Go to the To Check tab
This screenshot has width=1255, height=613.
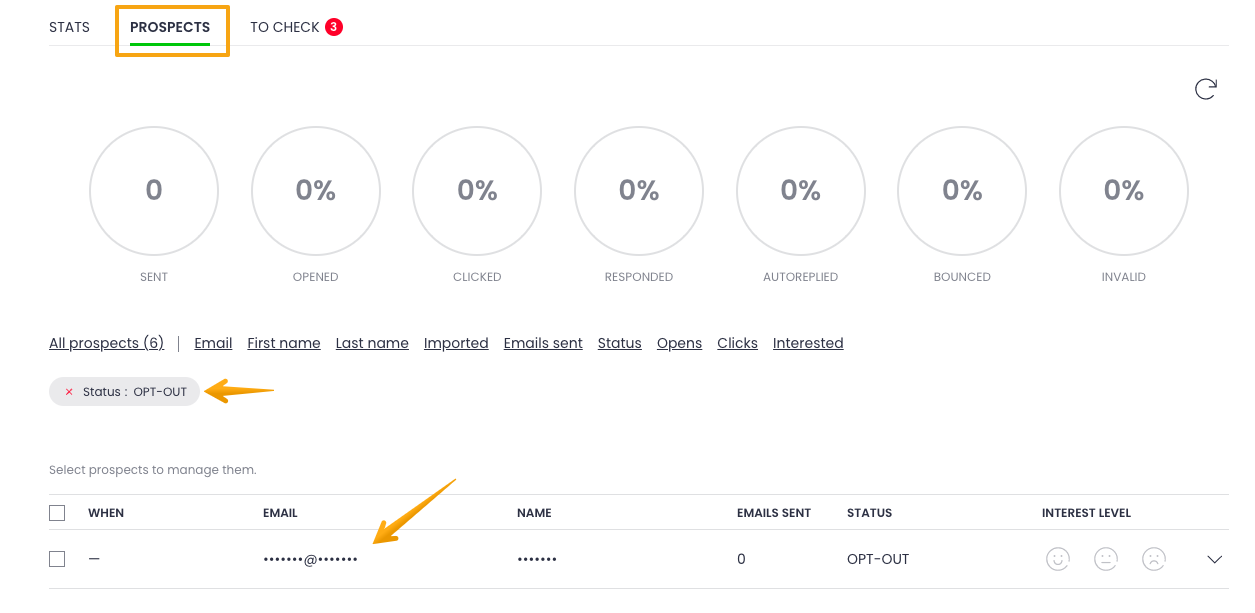click(284, 27)
